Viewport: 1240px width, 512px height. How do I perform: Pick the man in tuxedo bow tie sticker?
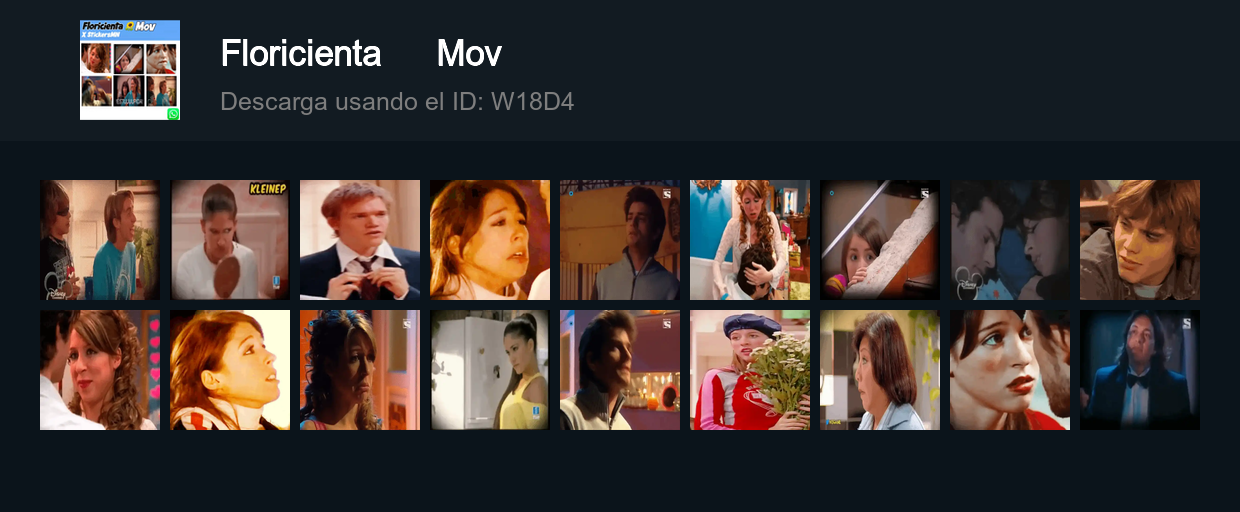pos(1140,370)
